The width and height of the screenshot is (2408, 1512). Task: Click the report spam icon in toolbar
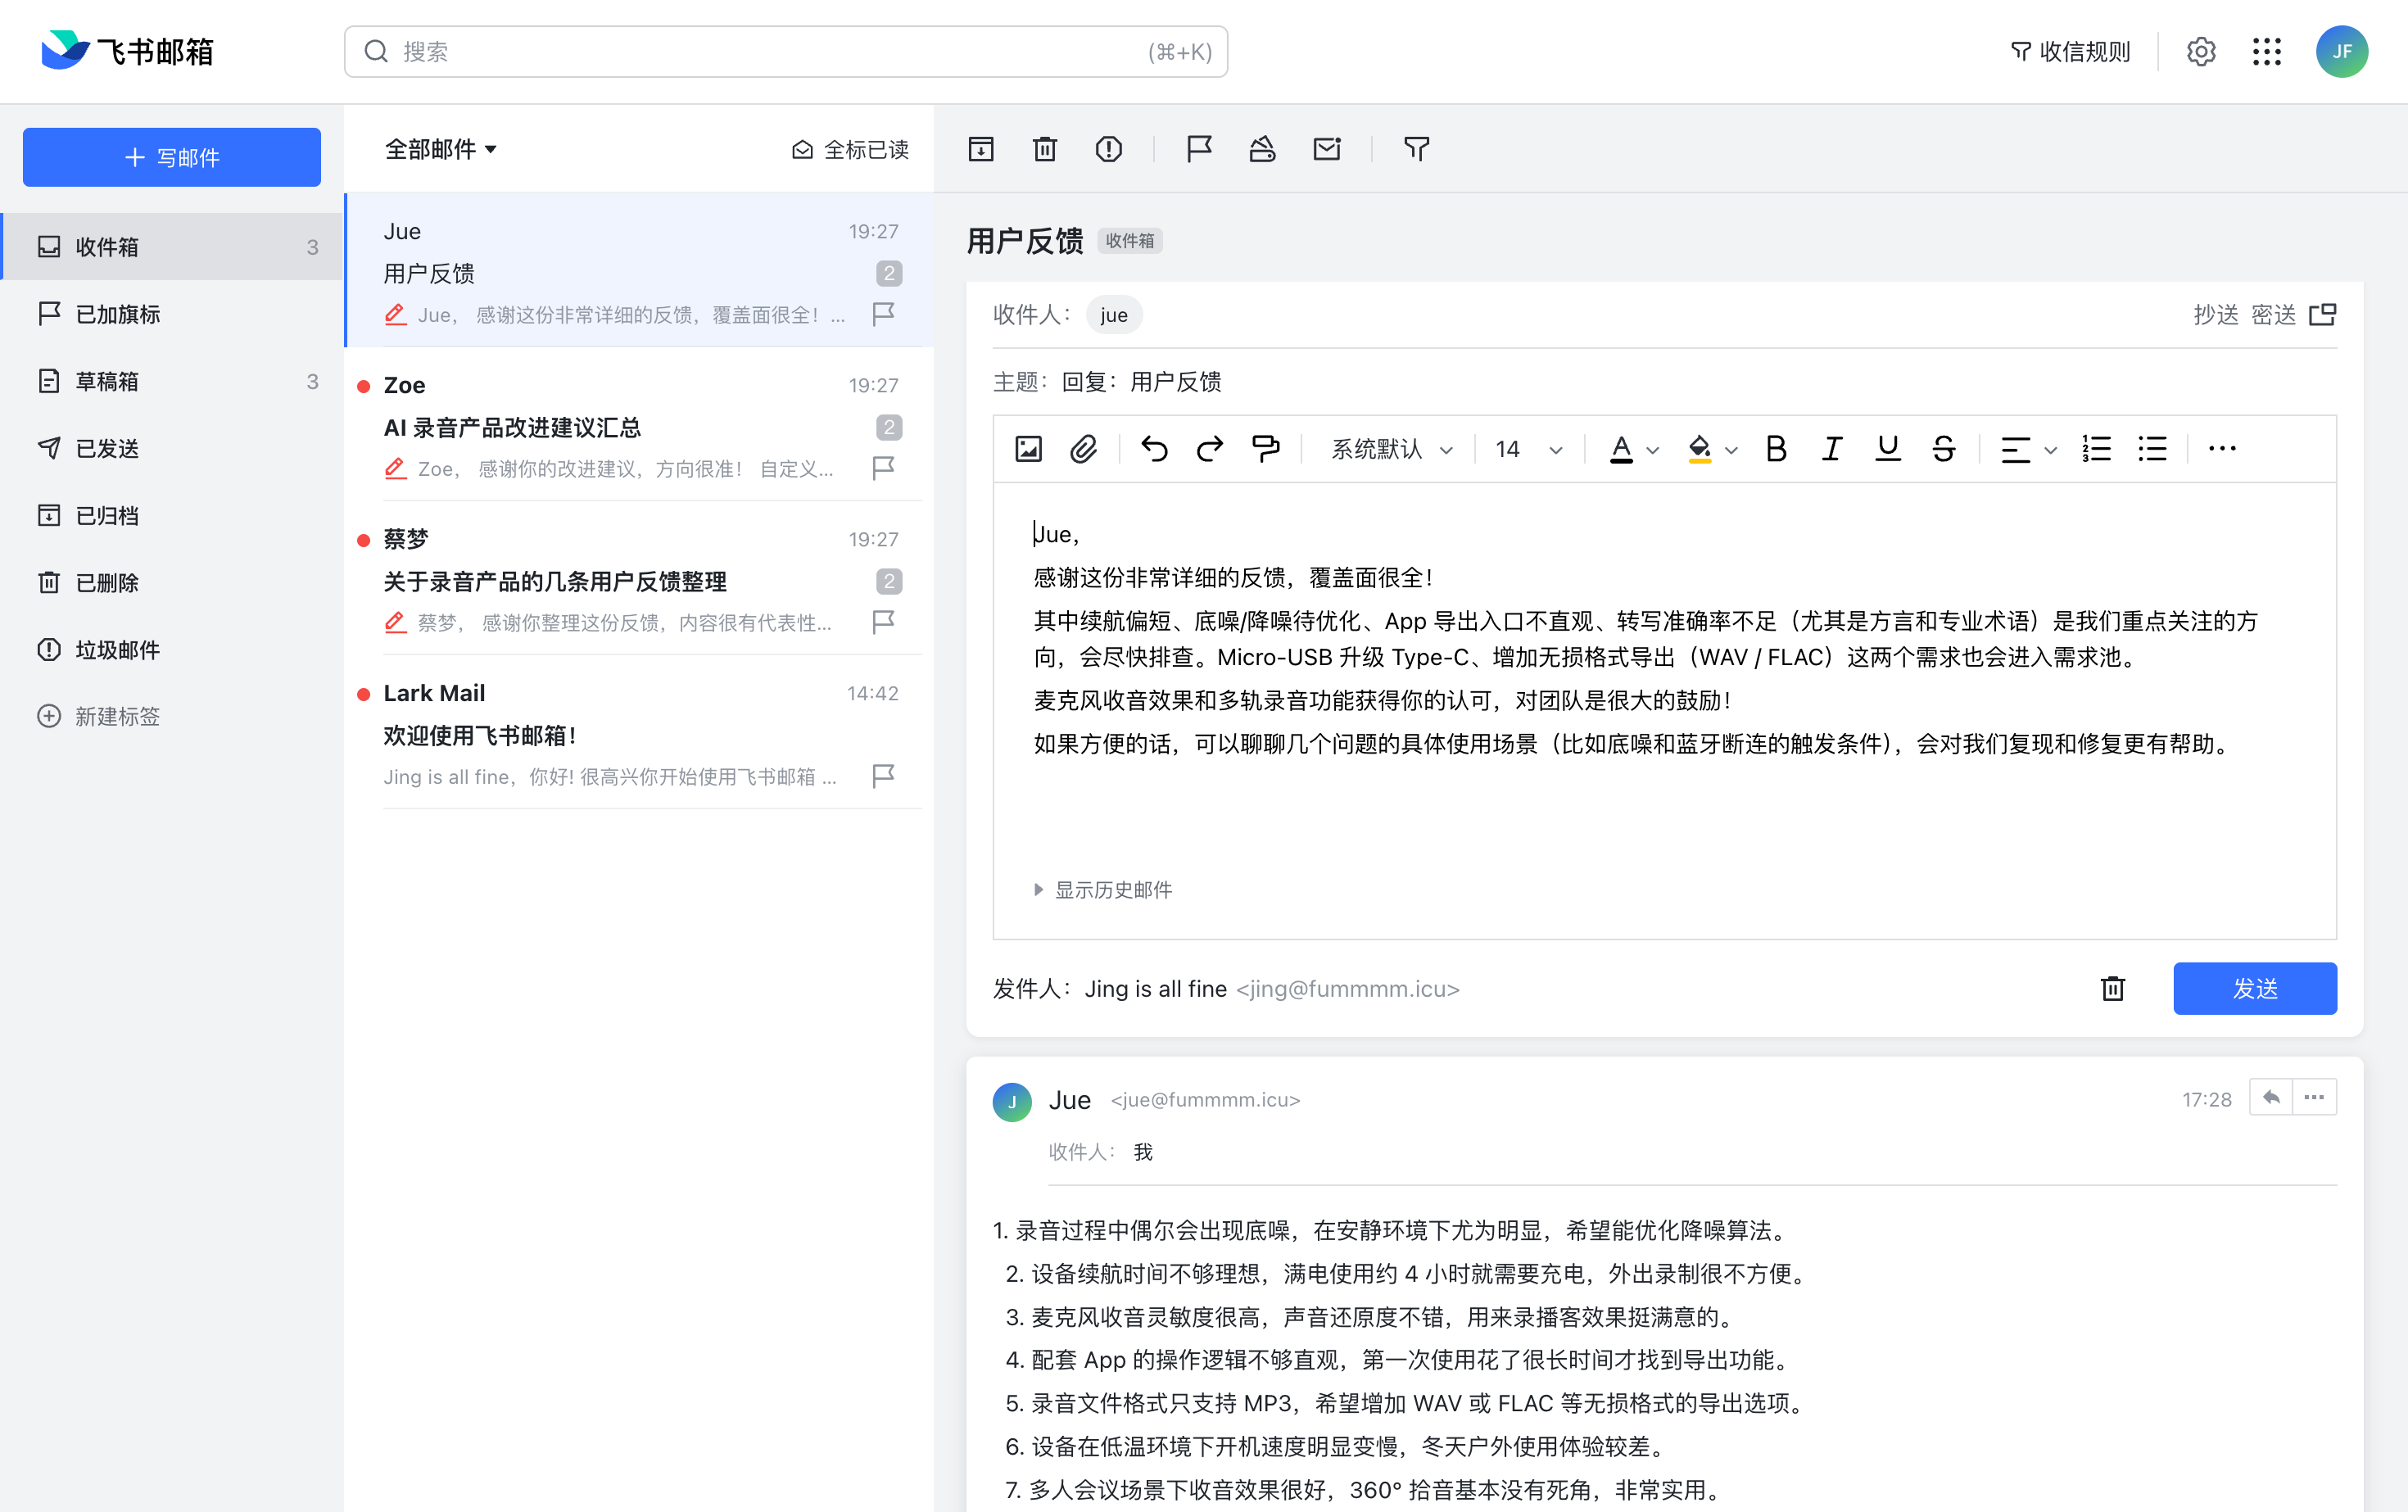click(1108, 149)
